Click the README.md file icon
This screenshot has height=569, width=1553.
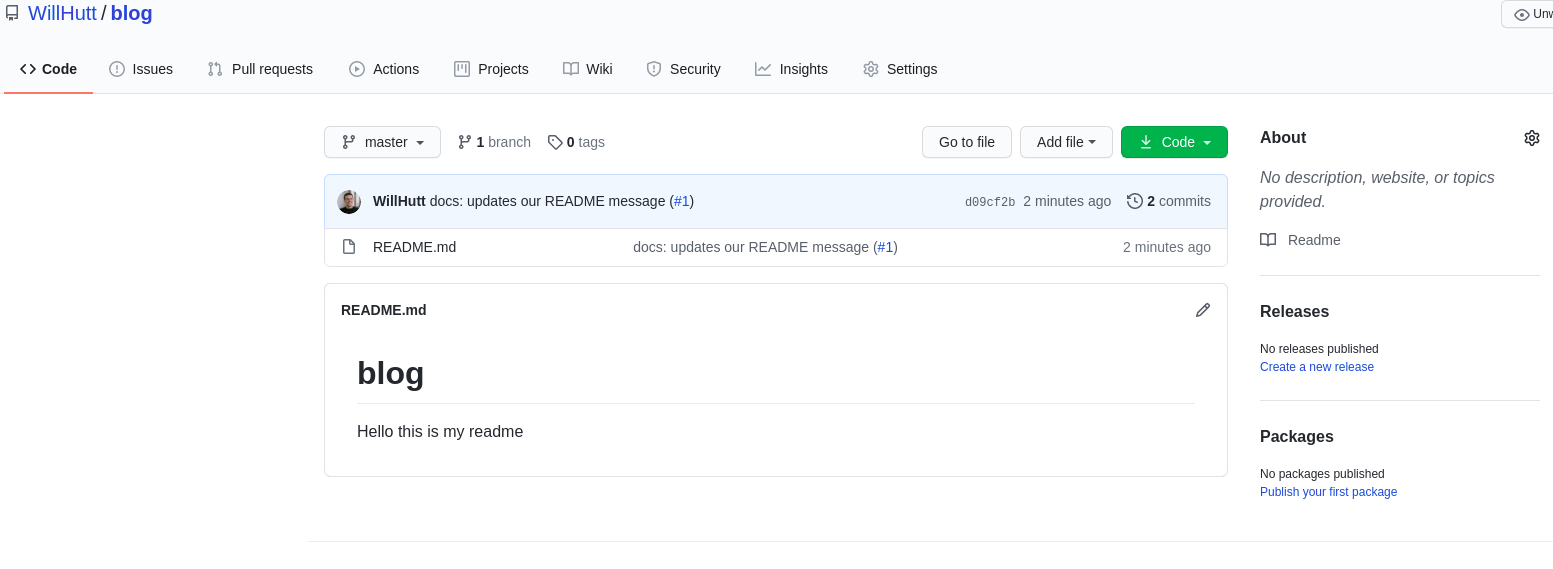pos(349,247)
